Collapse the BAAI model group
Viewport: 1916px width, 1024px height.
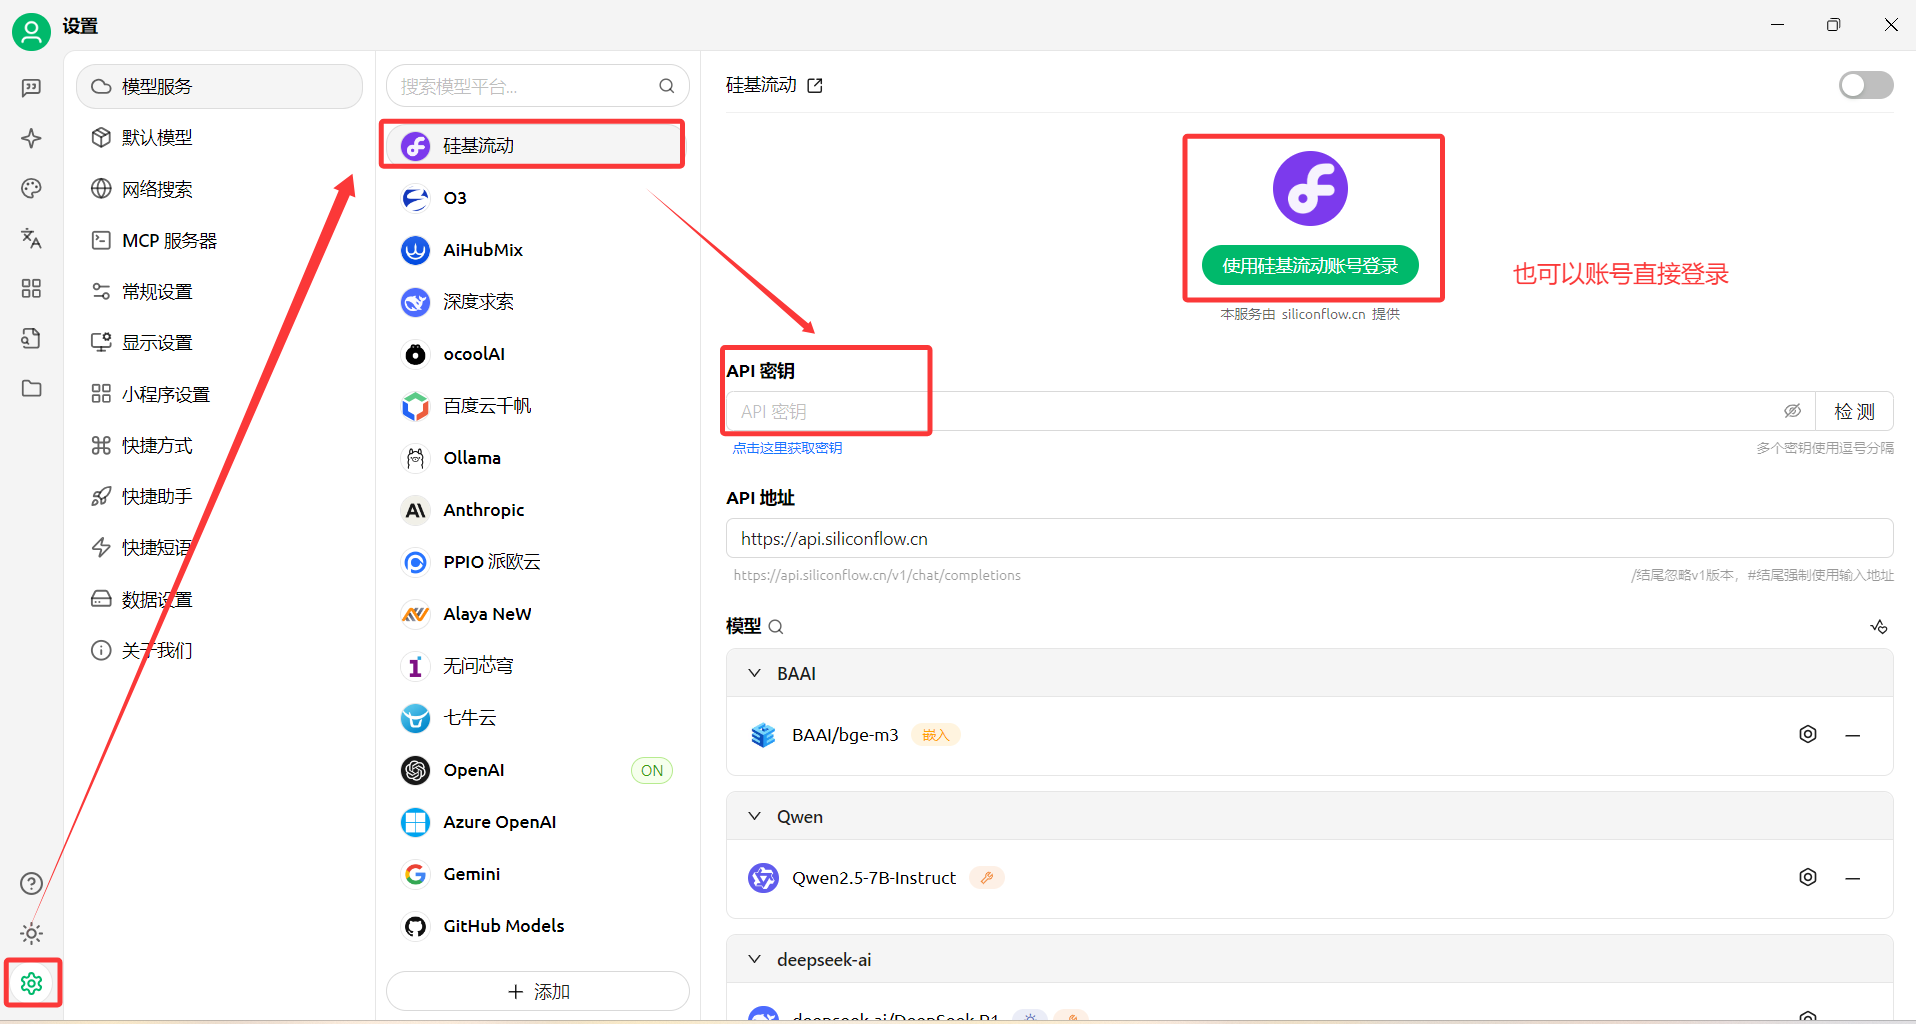click(x=755, y=673)
